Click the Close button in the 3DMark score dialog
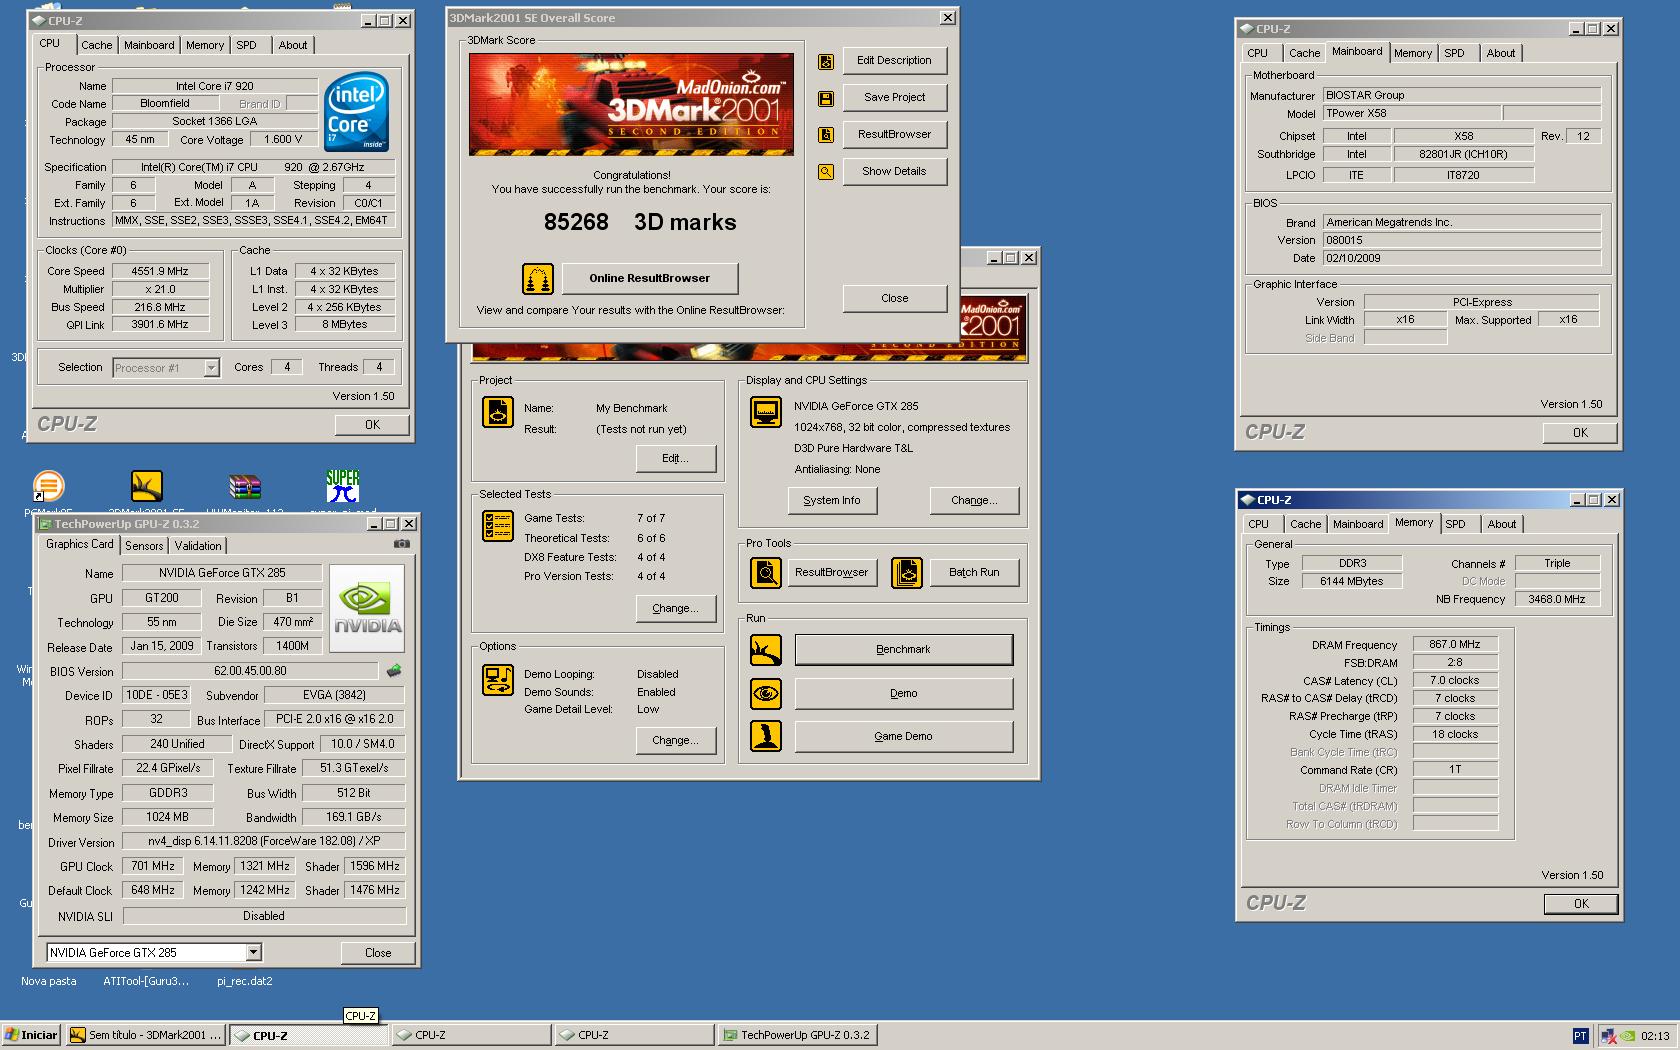 click(895, 299)
